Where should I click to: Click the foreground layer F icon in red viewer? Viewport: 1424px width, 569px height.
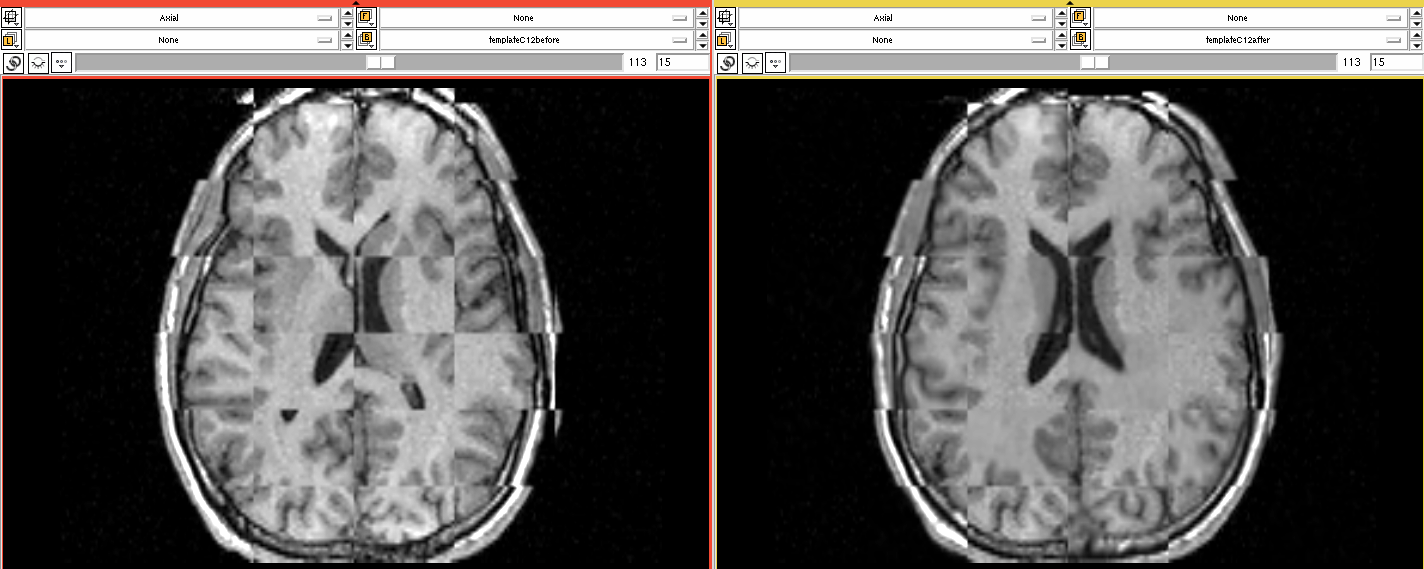[x=366, y=17]
